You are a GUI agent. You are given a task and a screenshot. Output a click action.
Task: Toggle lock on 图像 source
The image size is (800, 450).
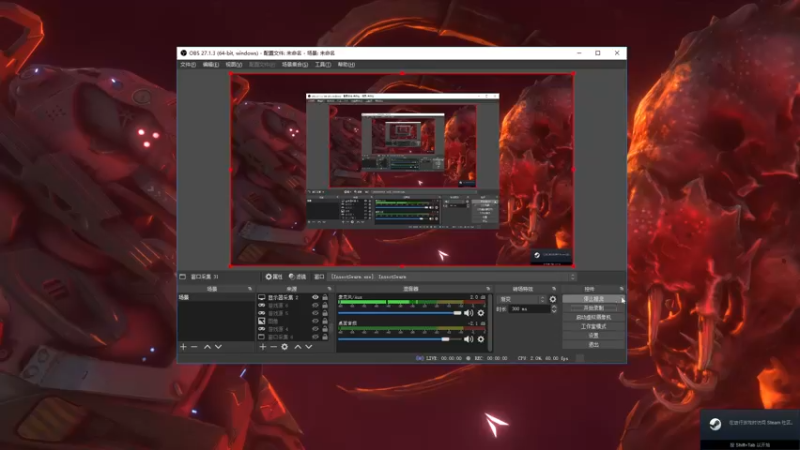325,321
